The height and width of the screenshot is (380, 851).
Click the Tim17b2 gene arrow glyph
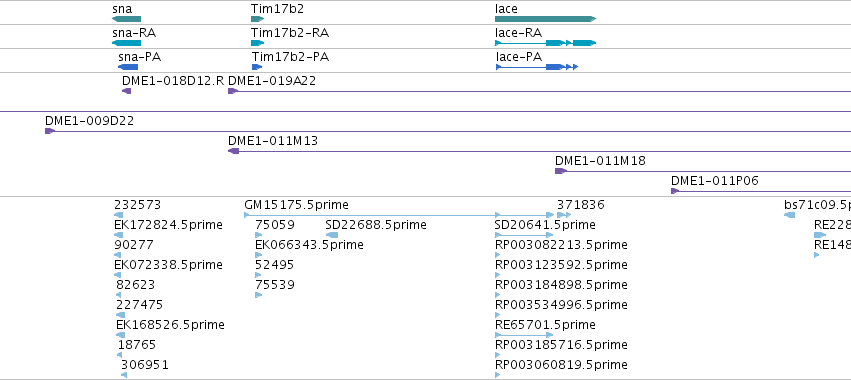(x=257, y=19)
